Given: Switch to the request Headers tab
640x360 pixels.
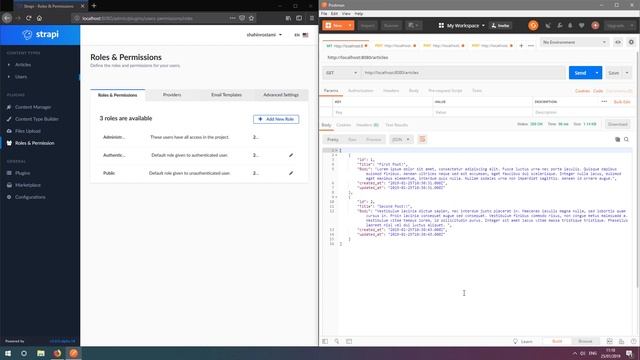Looking at the screenshot, I should [x=391, y=91].
